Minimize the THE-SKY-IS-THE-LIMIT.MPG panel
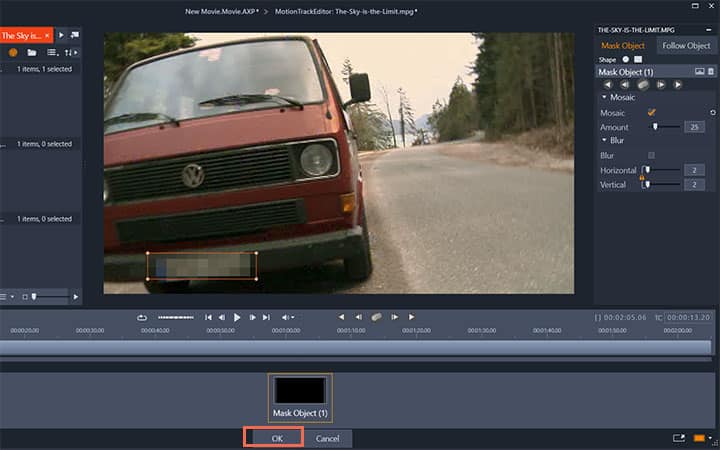The height and width of the screenshot is (450, 720). (709, 30)
